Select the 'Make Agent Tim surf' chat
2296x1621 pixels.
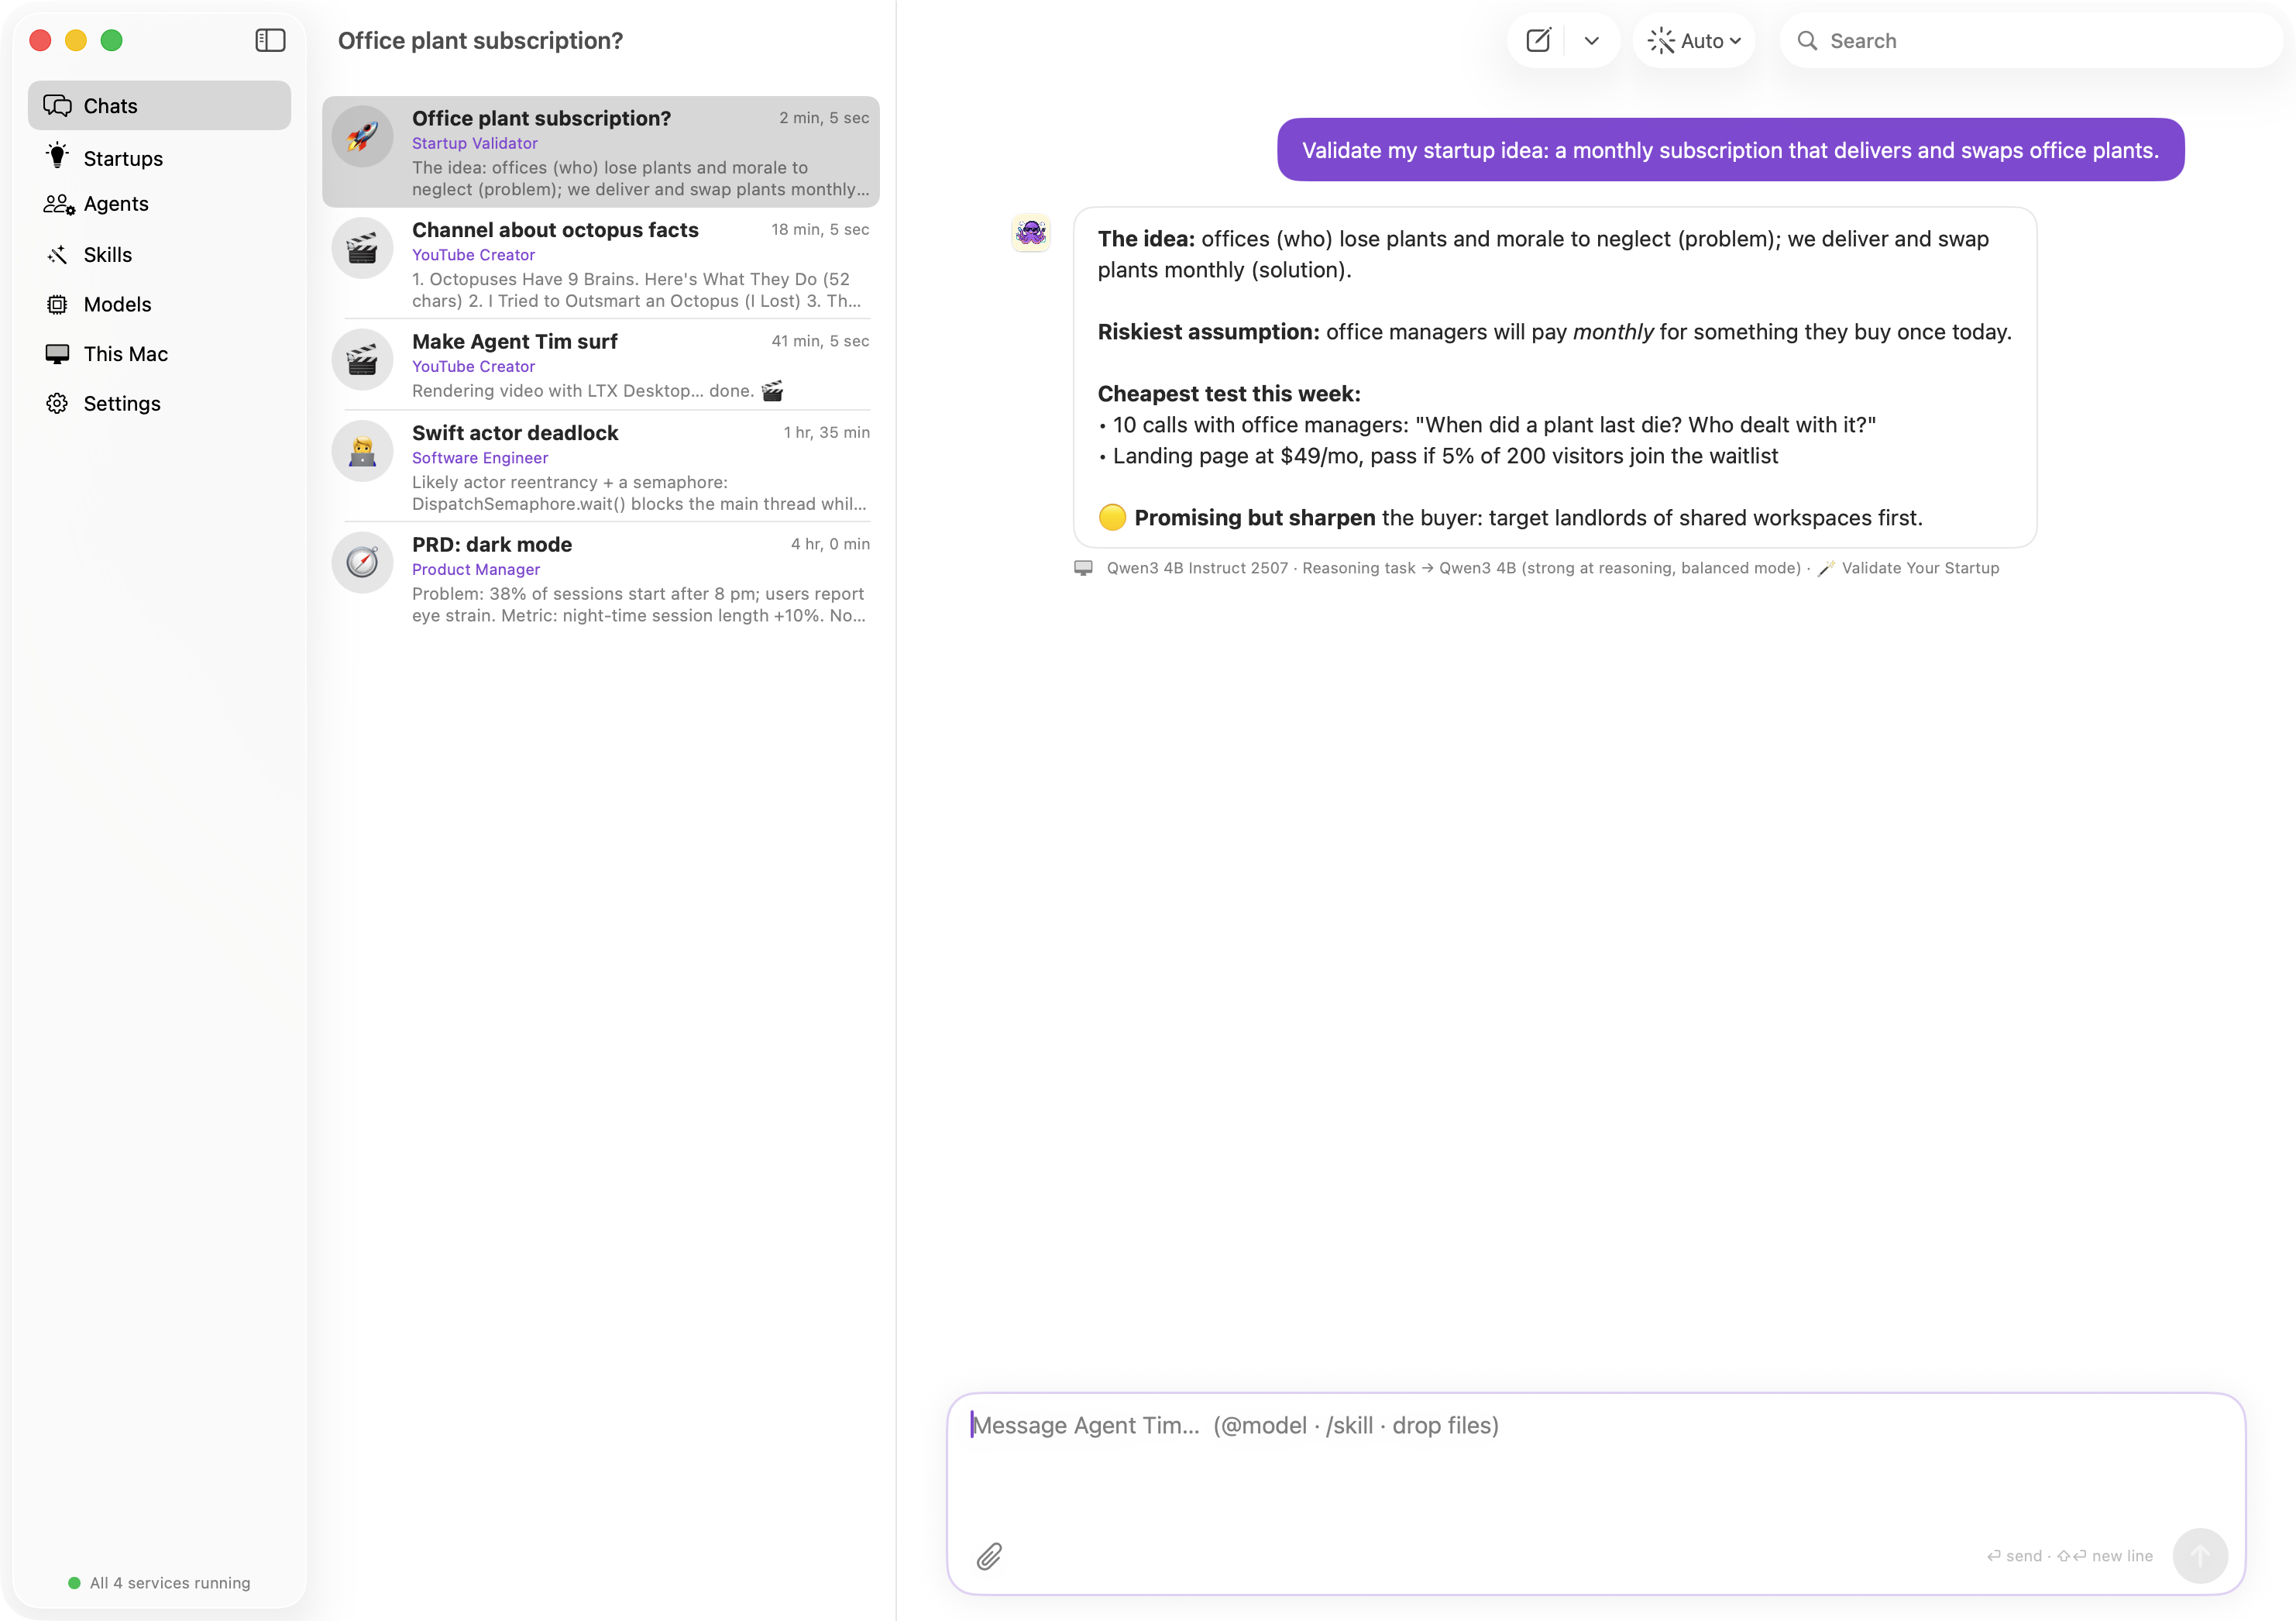point(600,365)
